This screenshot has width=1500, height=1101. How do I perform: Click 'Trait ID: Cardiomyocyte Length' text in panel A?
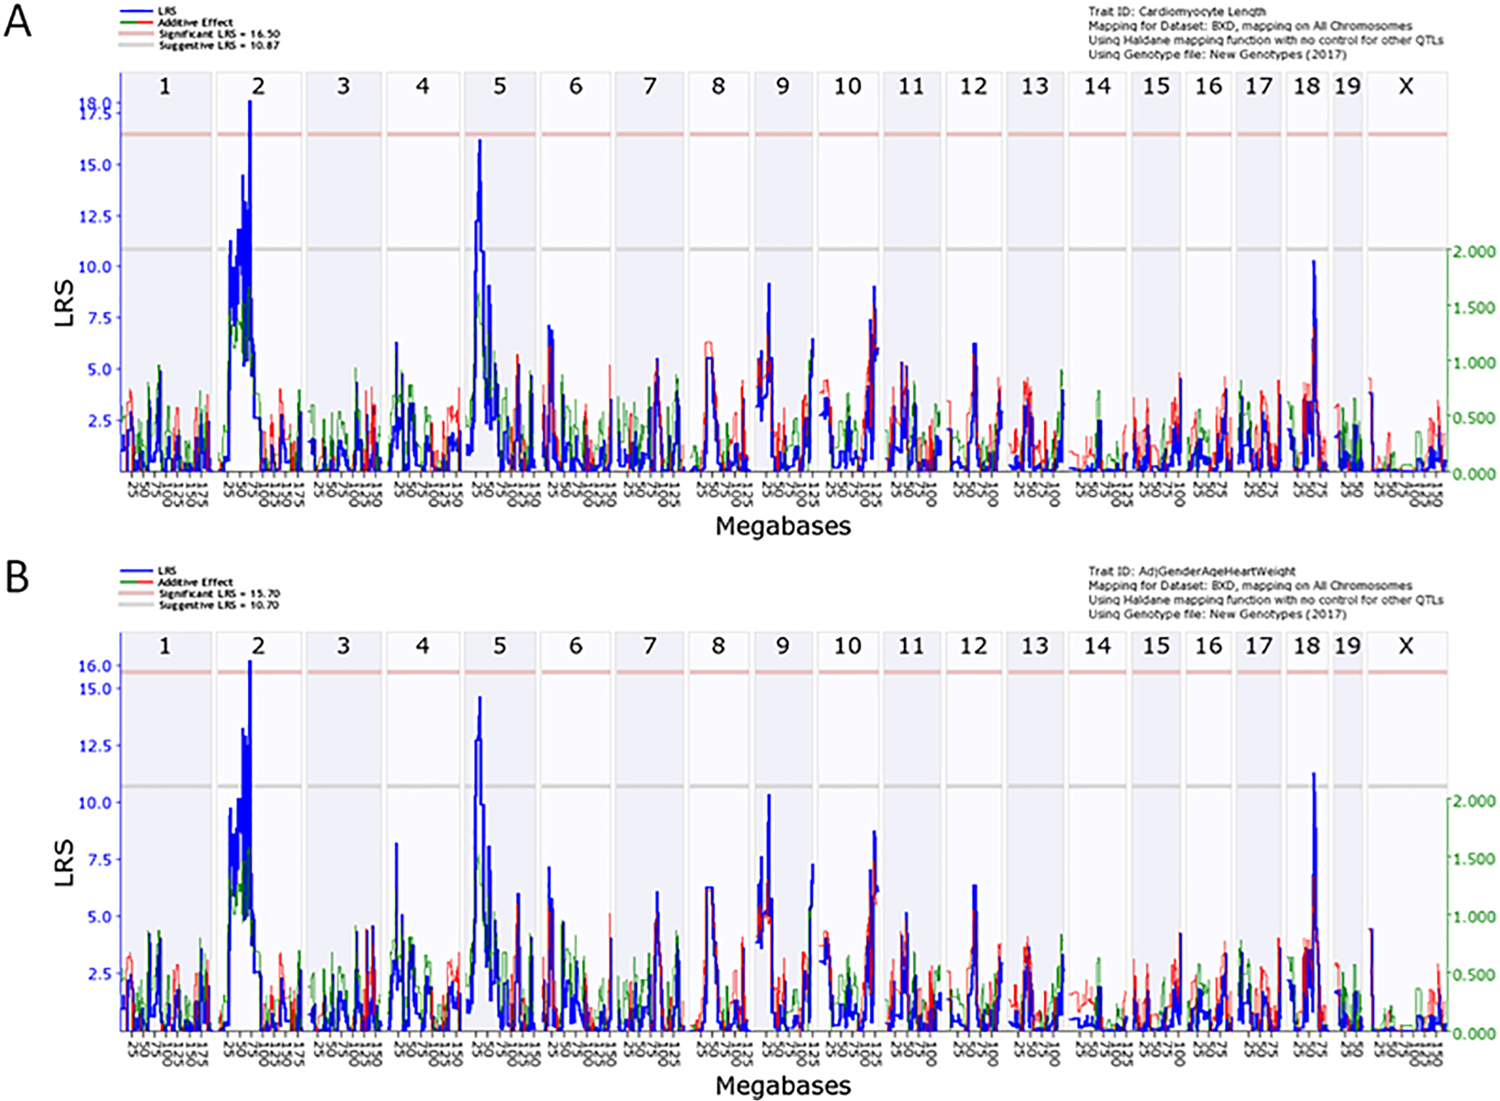1177,12
